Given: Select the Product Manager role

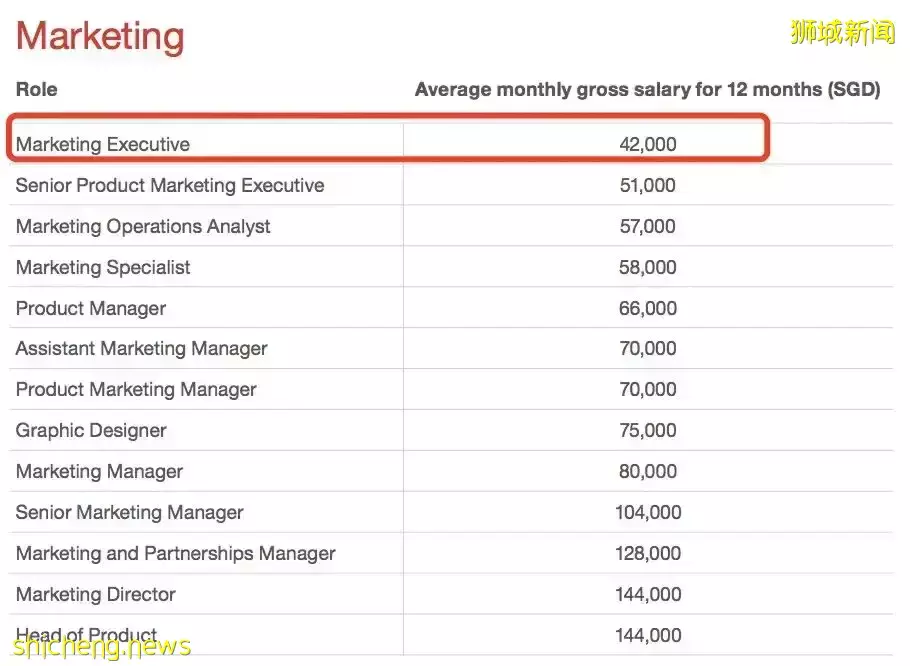Looking at the screenshot, I should click(91, 309).
